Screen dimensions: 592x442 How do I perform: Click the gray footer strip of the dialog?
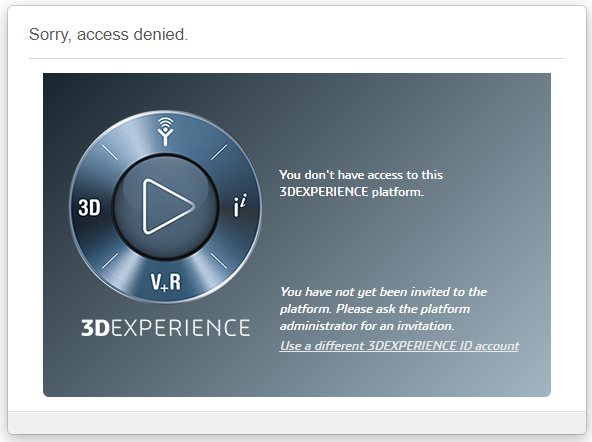[x=297, y=423]
